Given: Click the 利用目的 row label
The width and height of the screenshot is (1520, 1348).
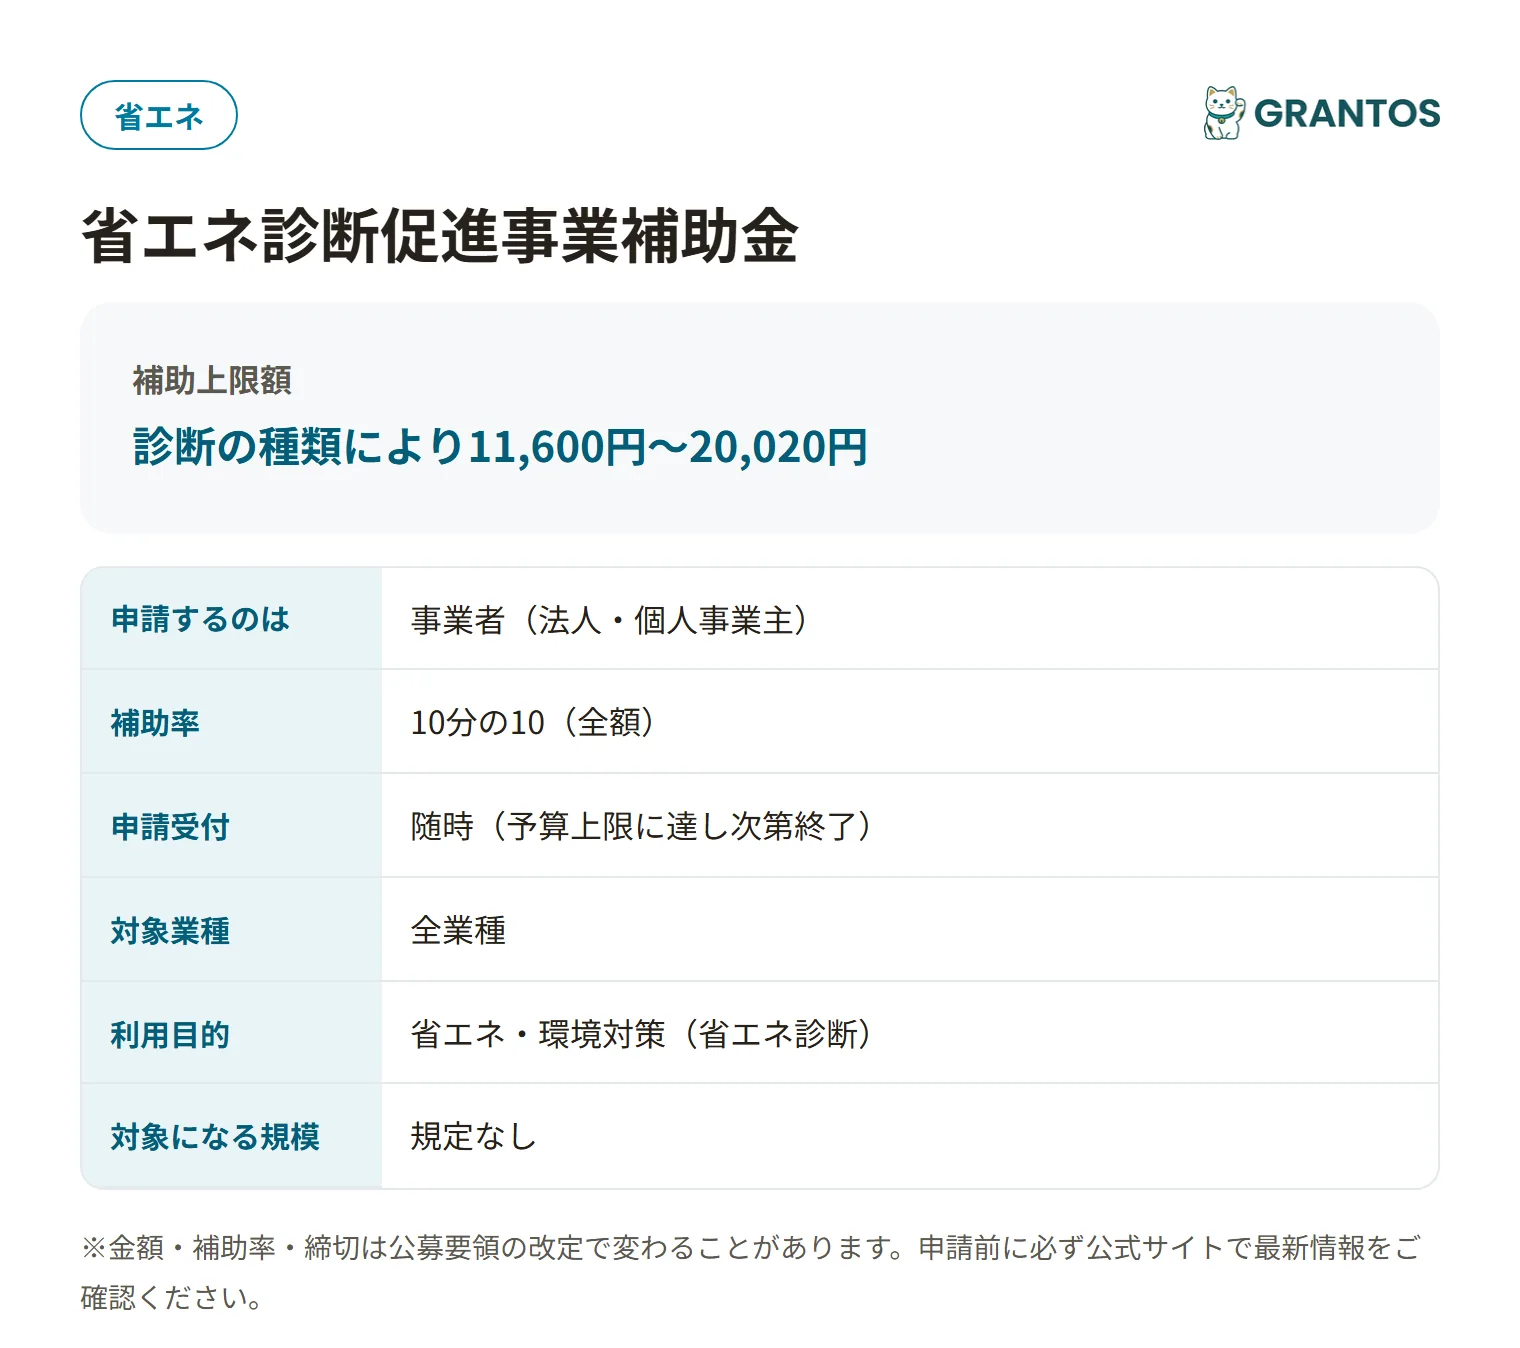Looking at the screenshot, I should 170,1034.
